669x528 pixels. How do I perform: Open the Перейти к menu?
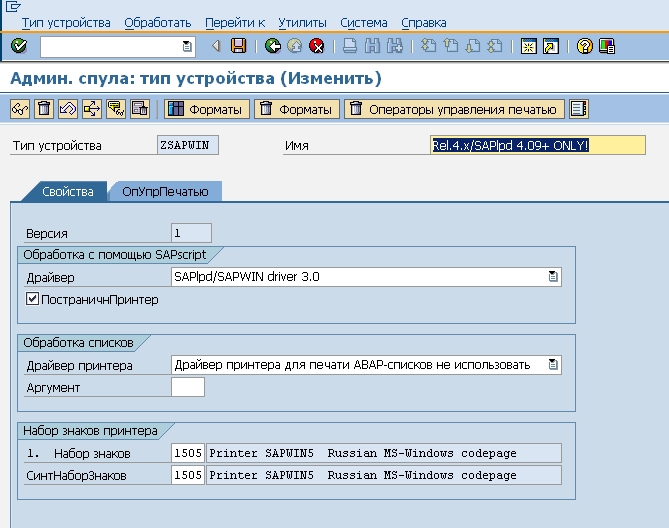(x=235, y=23)
